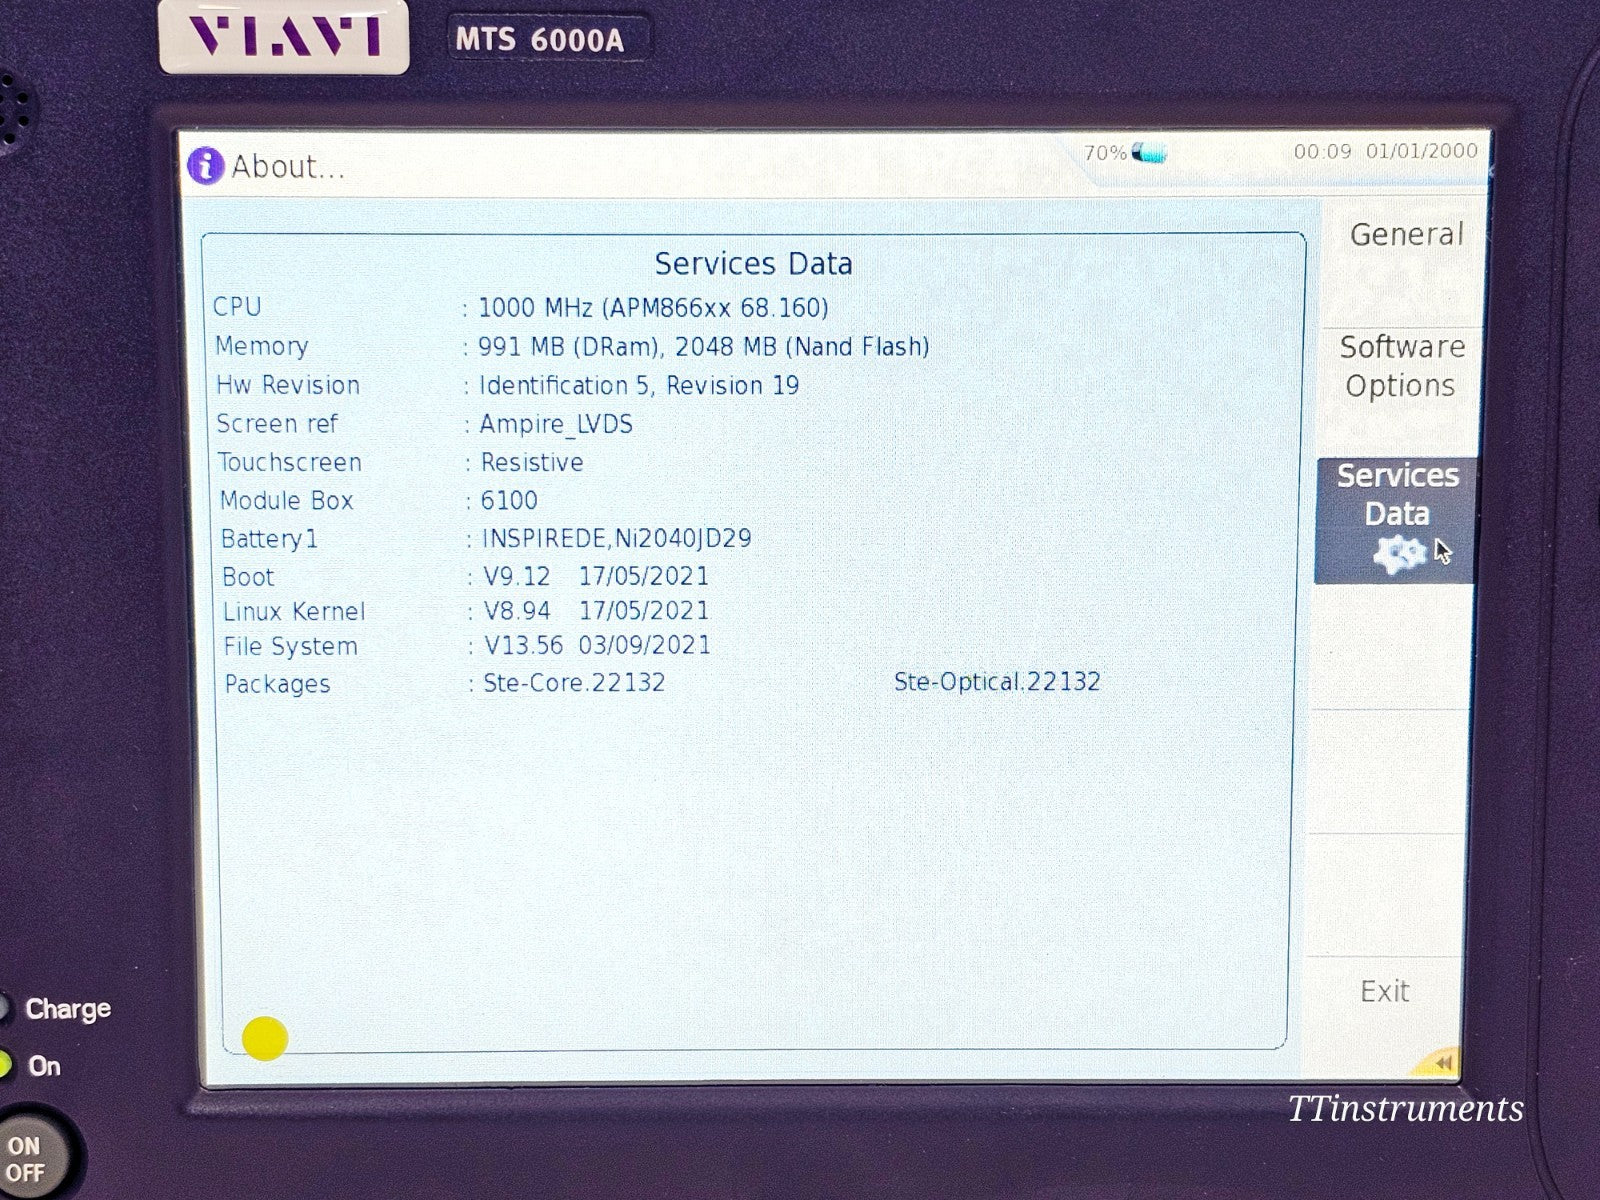Select the Screen ref label

point(277,424)
